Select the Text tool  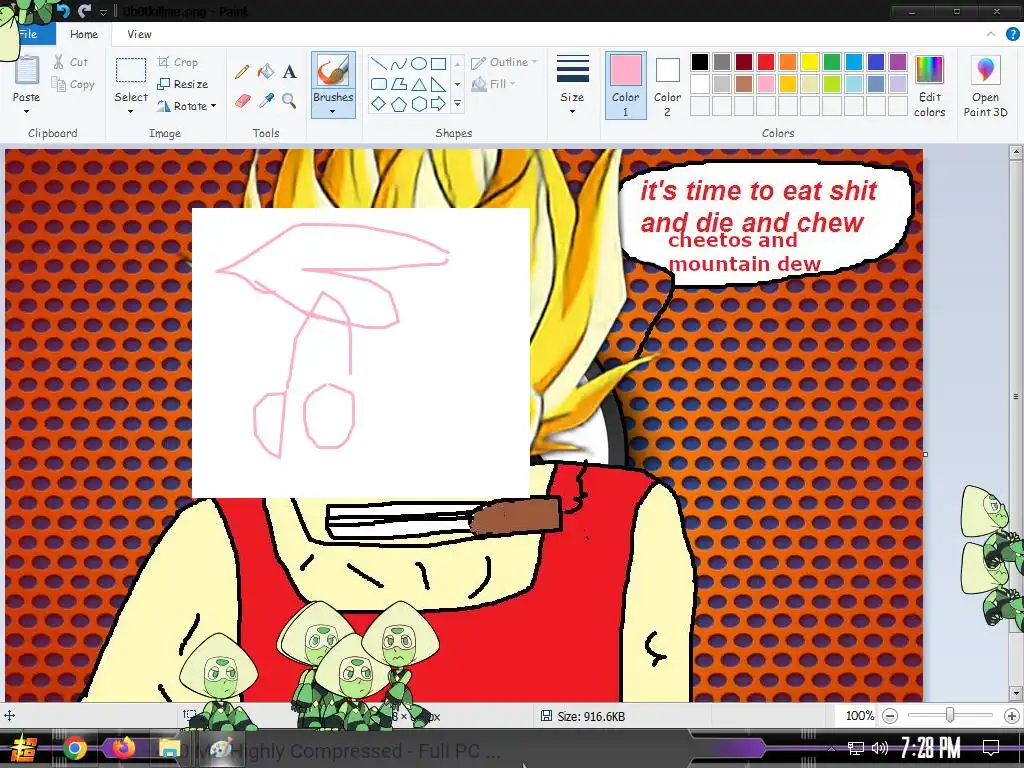(x=289, y=71)
